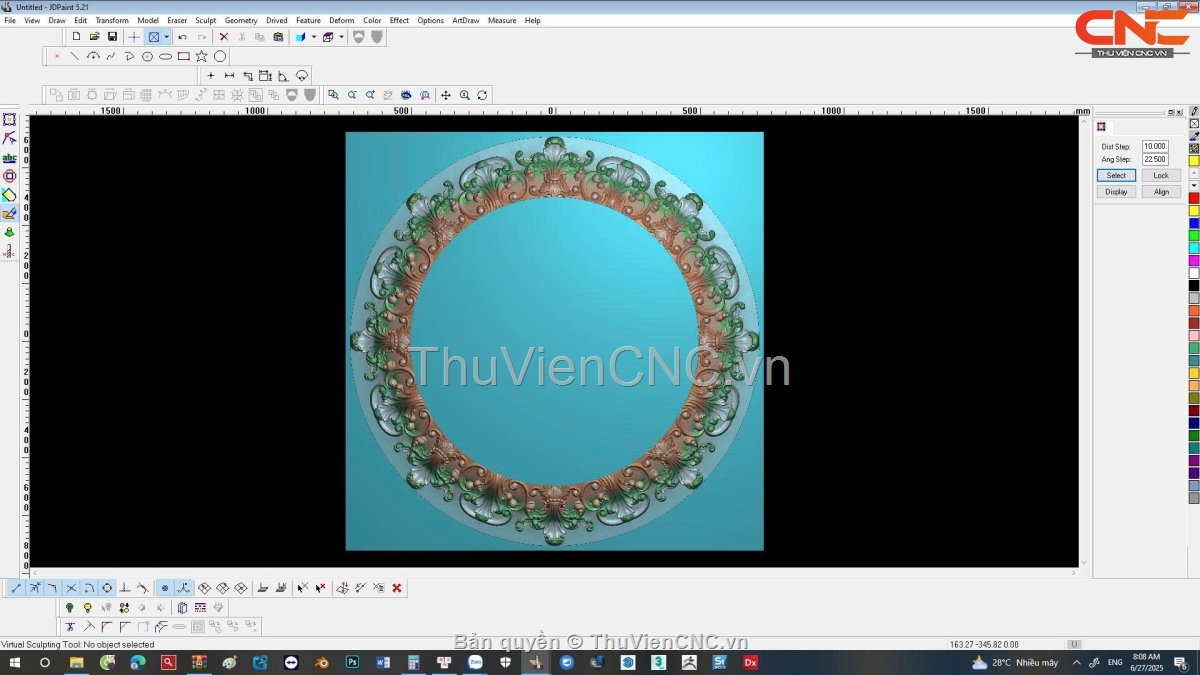Select the Text abc tool in the left sidebar
This screenshot has height=675, width=1200.
point(9,157)
